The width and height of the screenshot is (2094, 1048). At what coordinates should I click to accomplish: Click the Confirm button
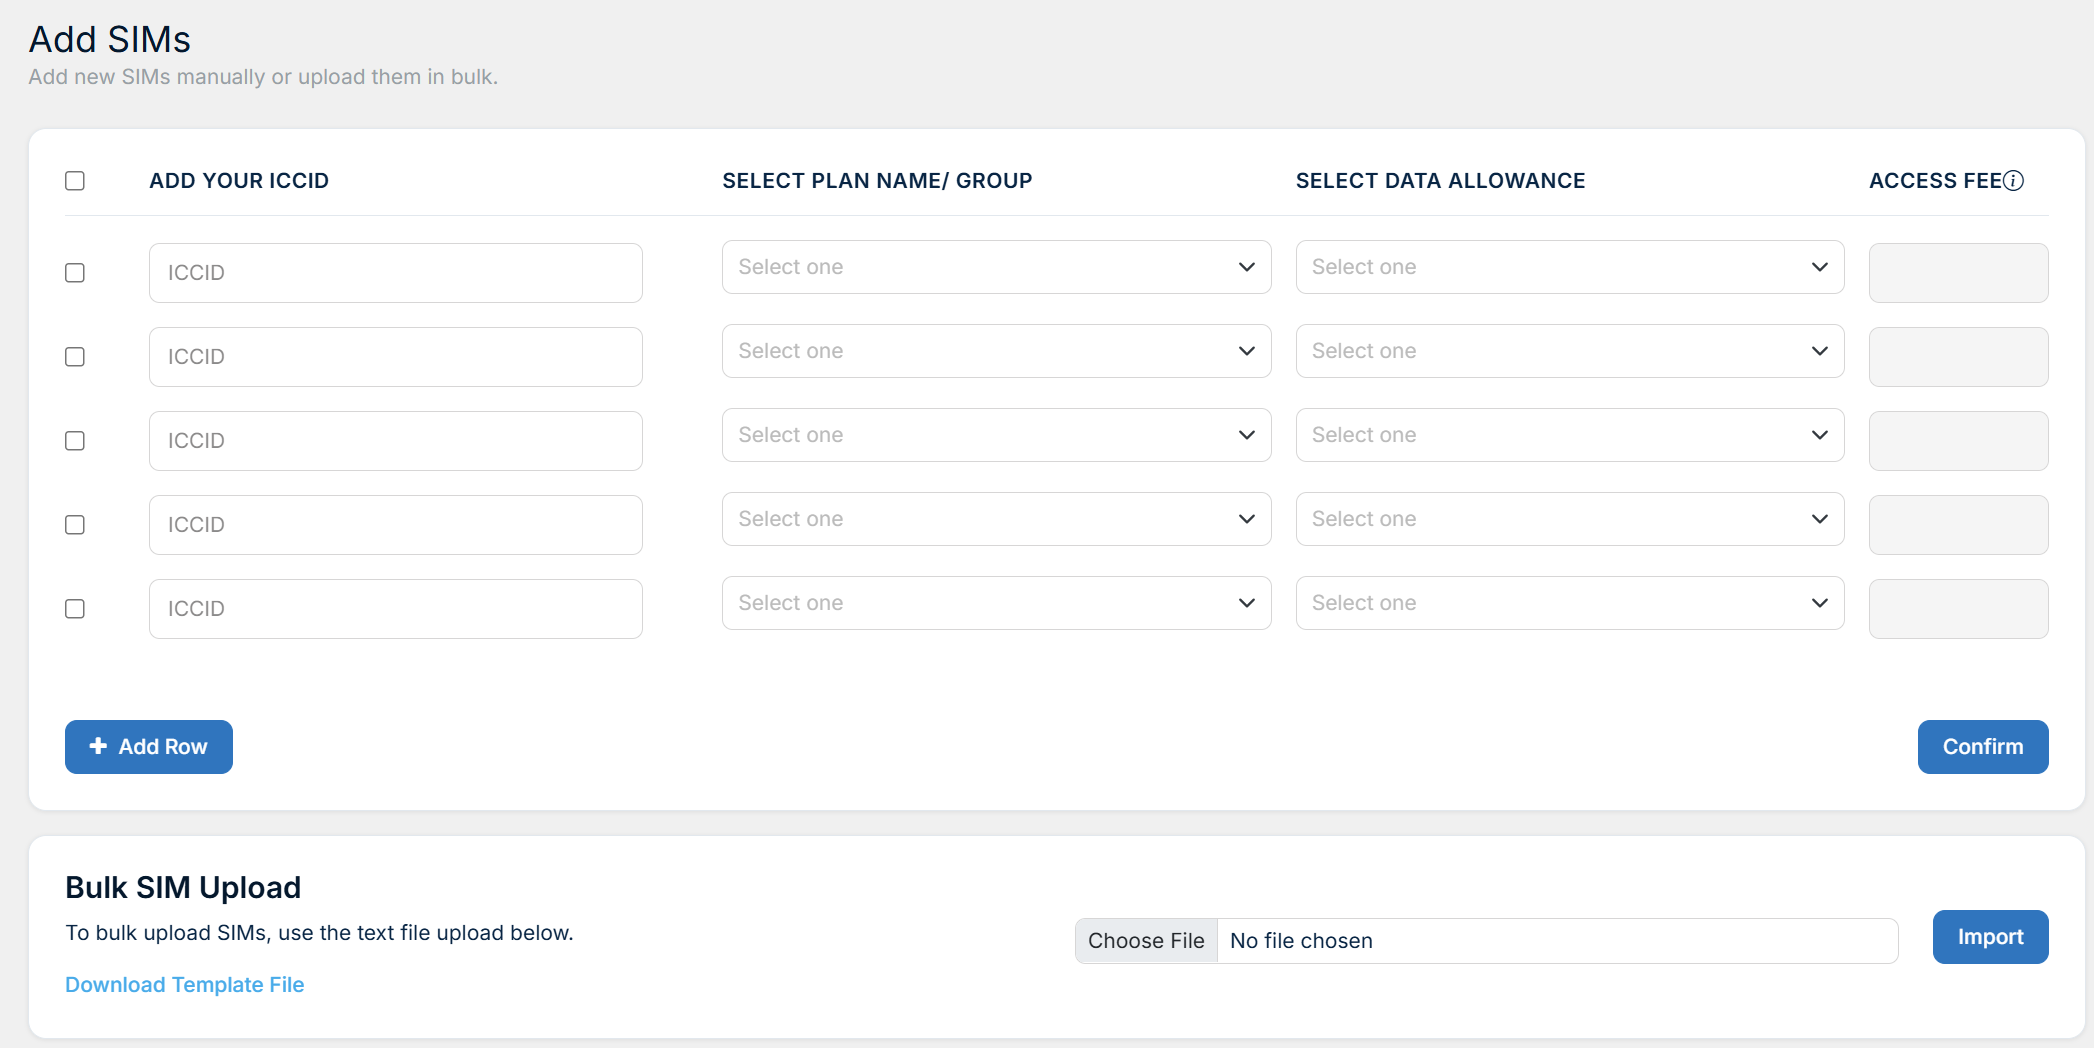tap(1983, 747)
